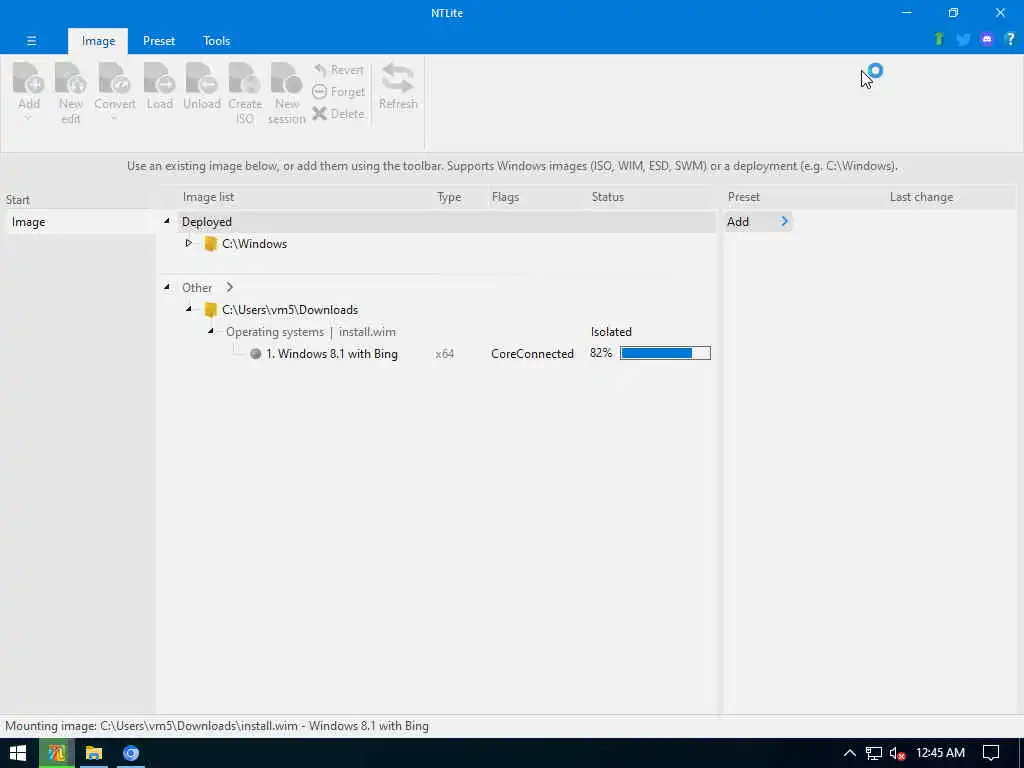Open the Chrome taskbar icon
This screenshot has width=1024, height=768.
(x=131, y=753)
